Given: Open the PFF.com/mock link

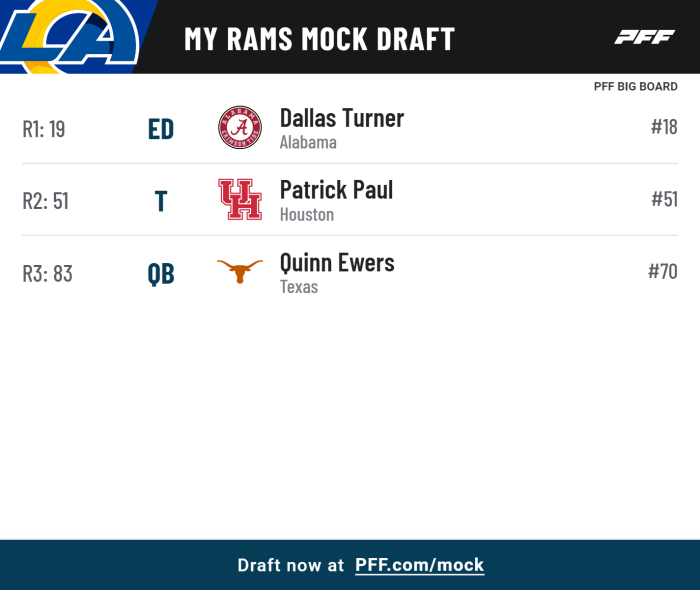Looking at the screenshot, I should click(x=420, y=565).
